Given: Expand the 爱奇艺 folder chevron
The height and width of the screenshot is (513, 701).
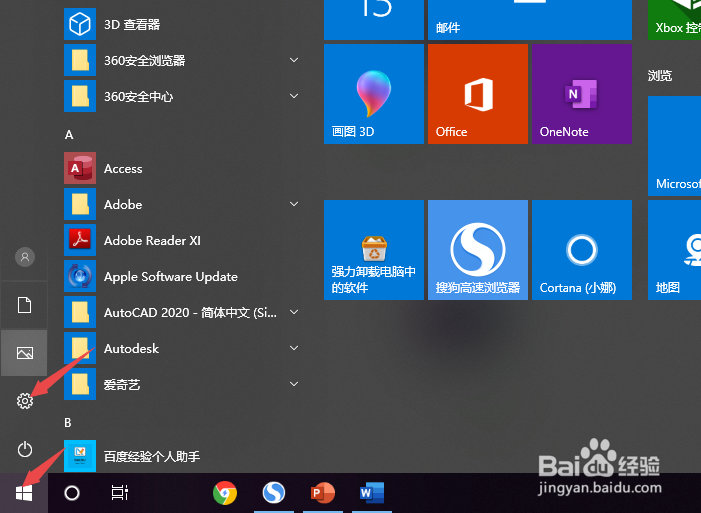Looking at the screenshot, I should click(x=294, y=384).
